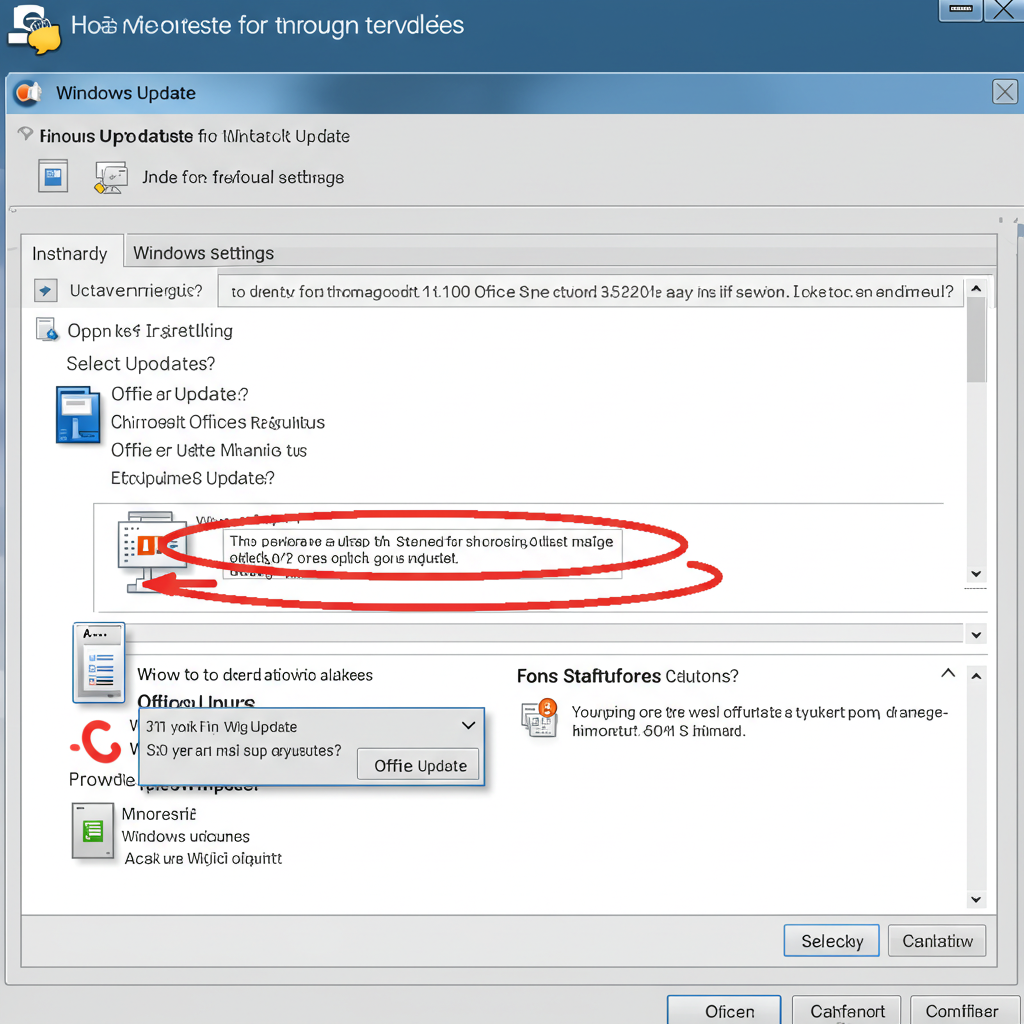Click 'Jnde for frefoual settirage' text
This screenshot has width=1024, height=1024.
tap(243, 178)
